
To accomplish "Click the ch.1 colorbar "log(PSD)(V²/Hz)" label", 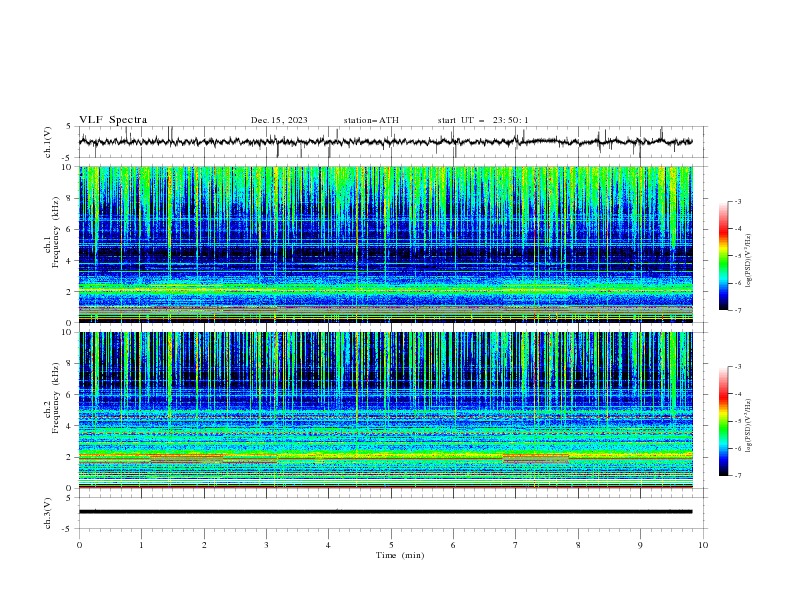I will pos(748,261).
